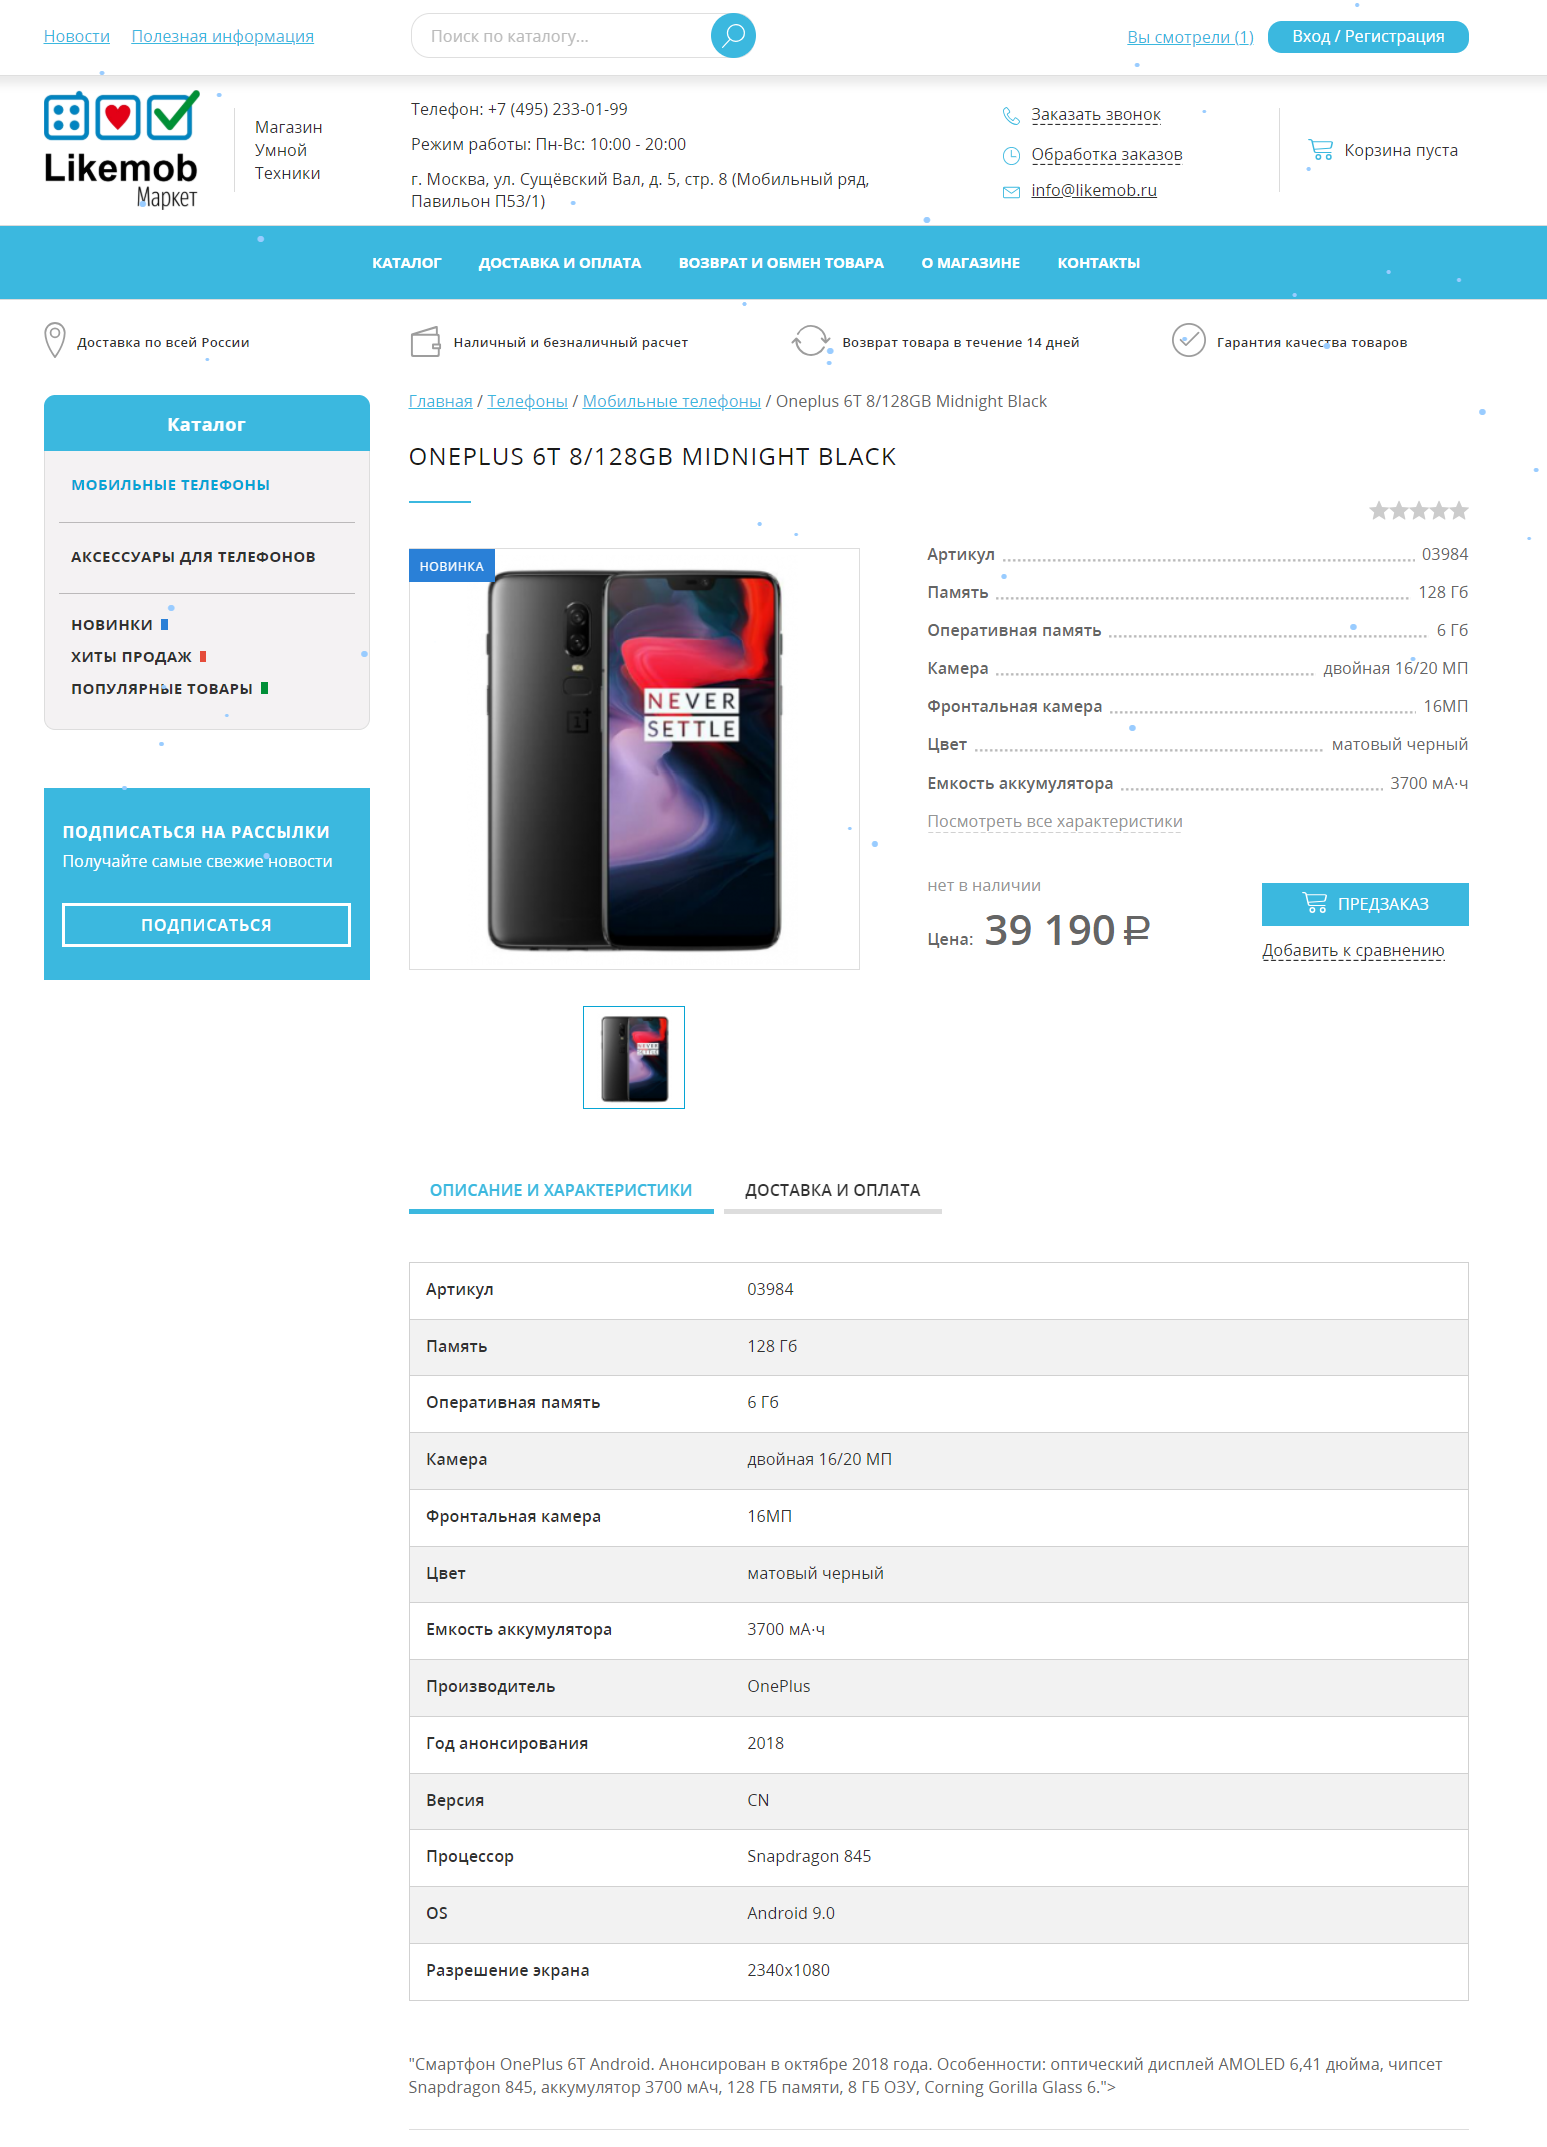Click the Likemob Market logo
The height and width of the screenshot is (2147, 1547).
click(122, 150)
